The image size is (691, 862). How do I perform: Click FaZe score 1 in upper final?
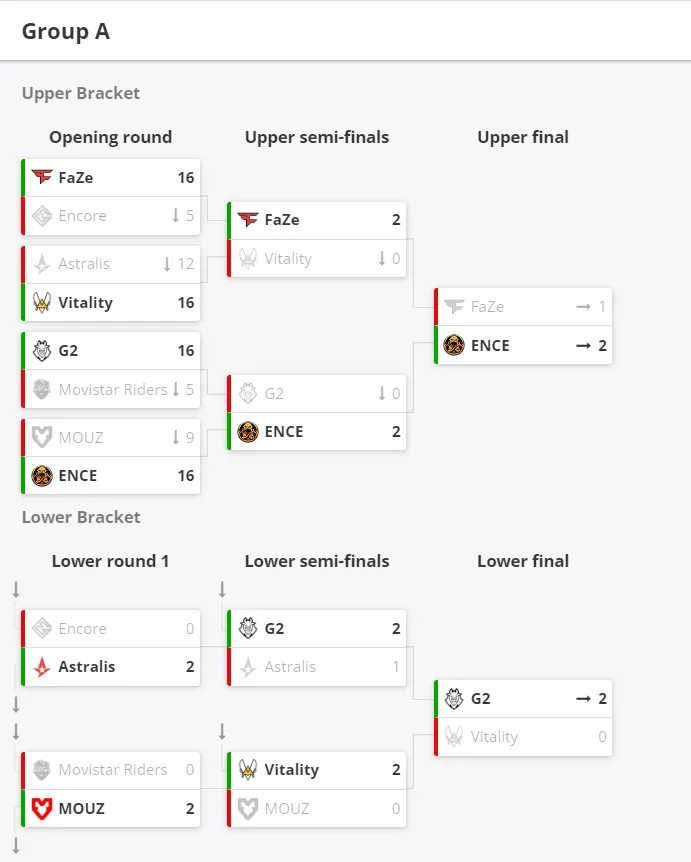tap(602, 307)
